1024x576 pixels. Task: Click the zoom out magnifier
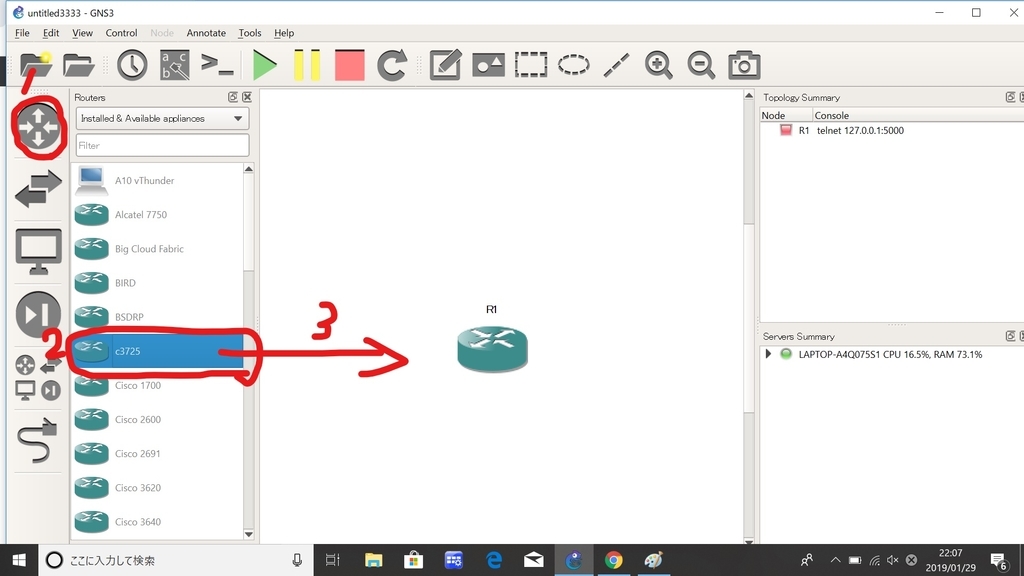(701, 65)
